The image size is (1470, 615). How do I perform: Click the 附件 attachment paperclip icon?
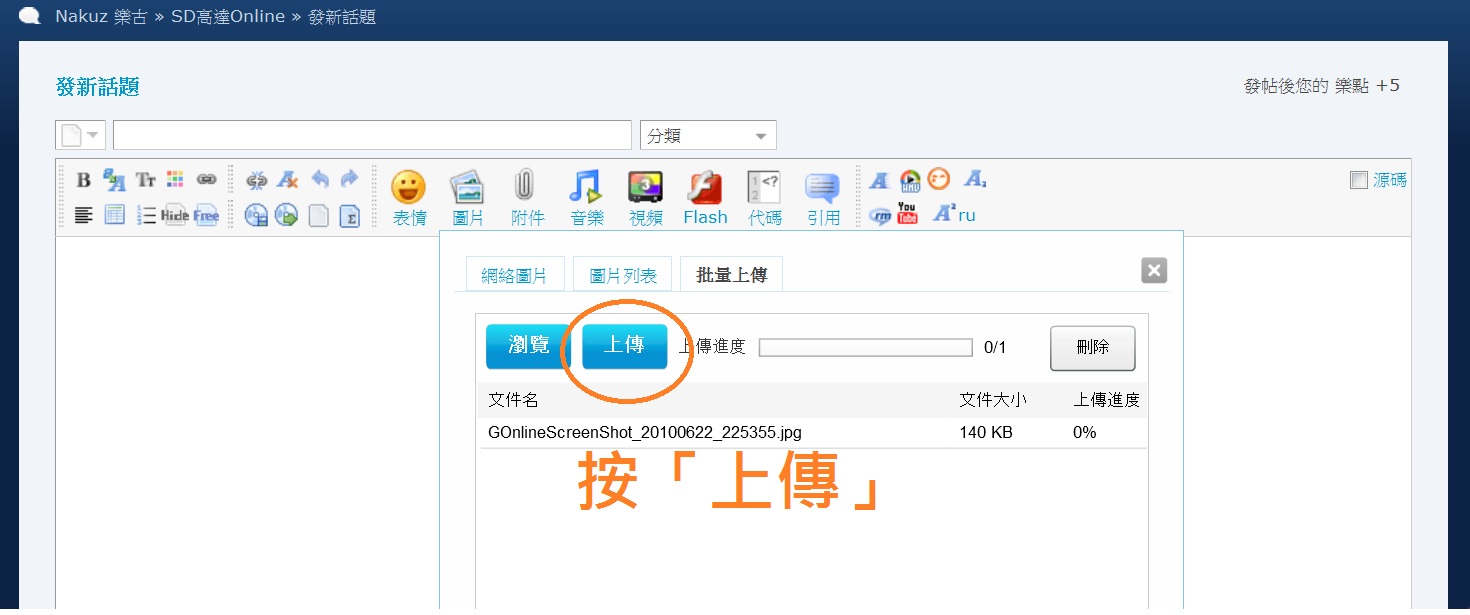[x=526, y=196]
